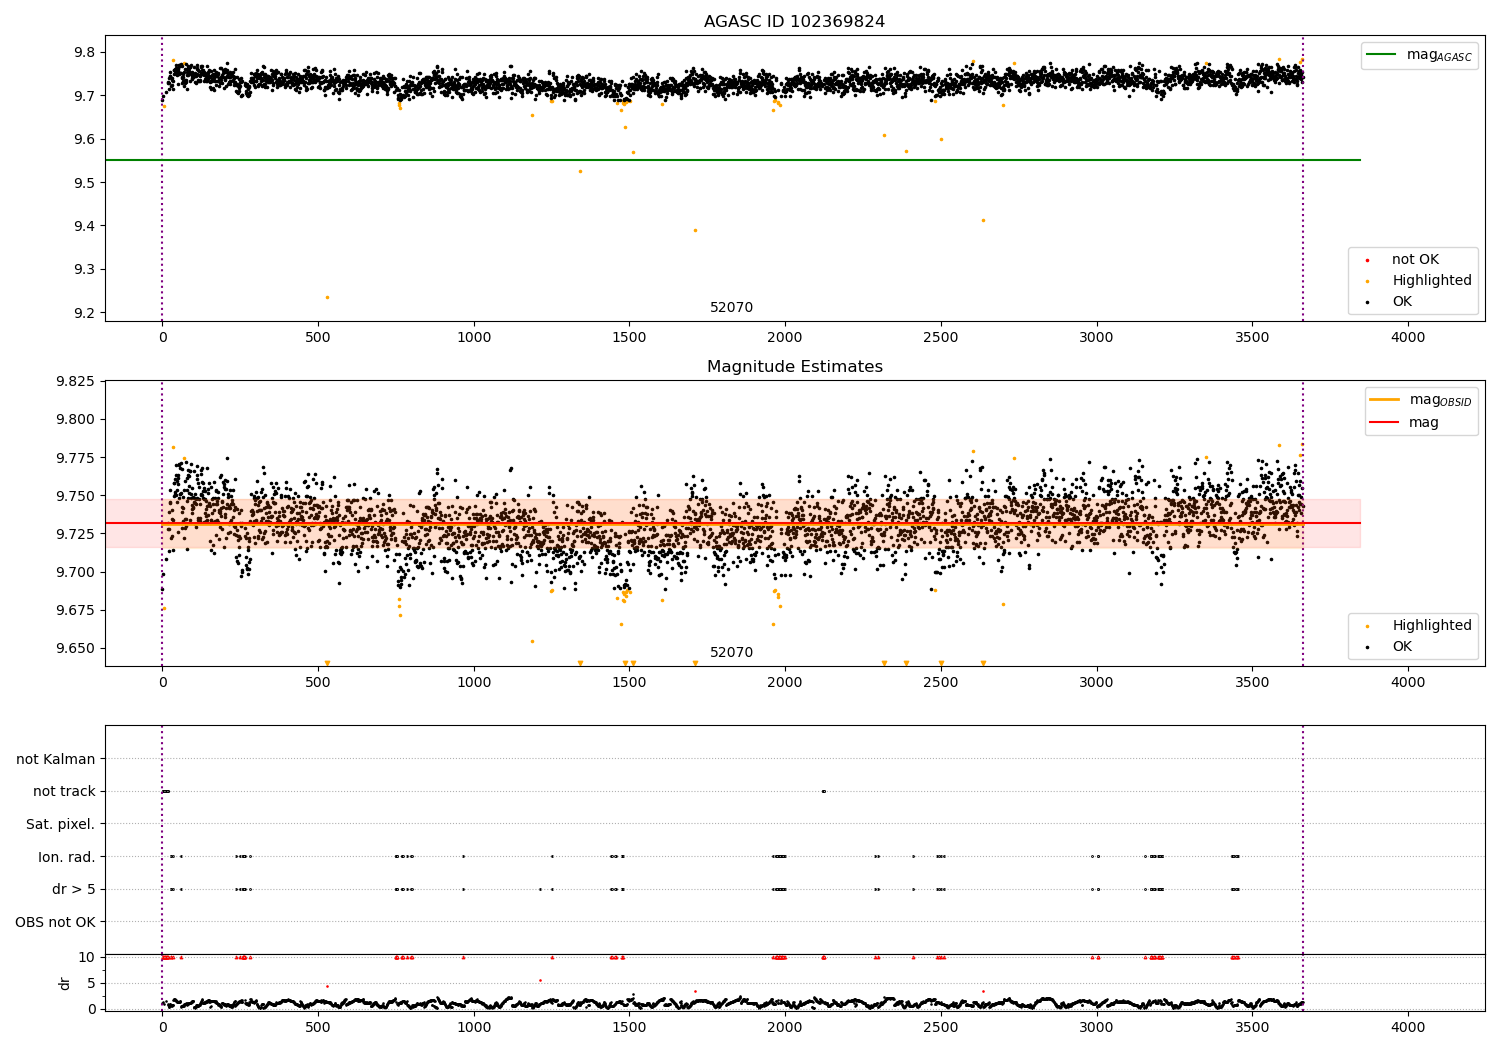Click the 'Ion. rad.' row label
The image size is (1500, 1050).
67,857
